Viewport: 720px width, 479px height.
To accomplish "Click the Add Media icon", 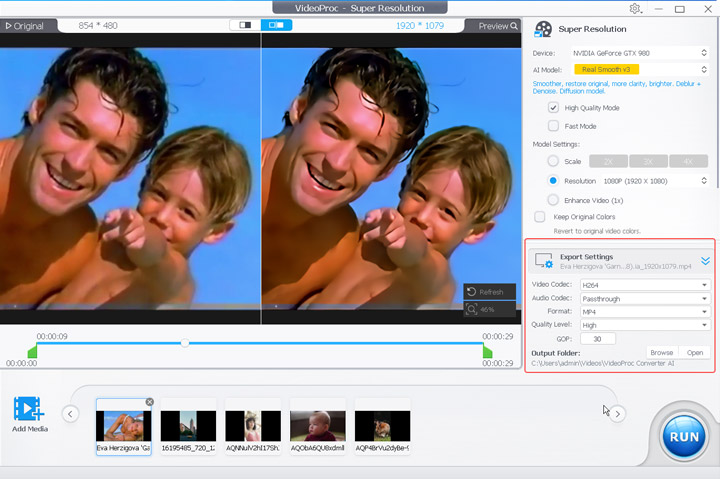I will (x=28, y=408).
